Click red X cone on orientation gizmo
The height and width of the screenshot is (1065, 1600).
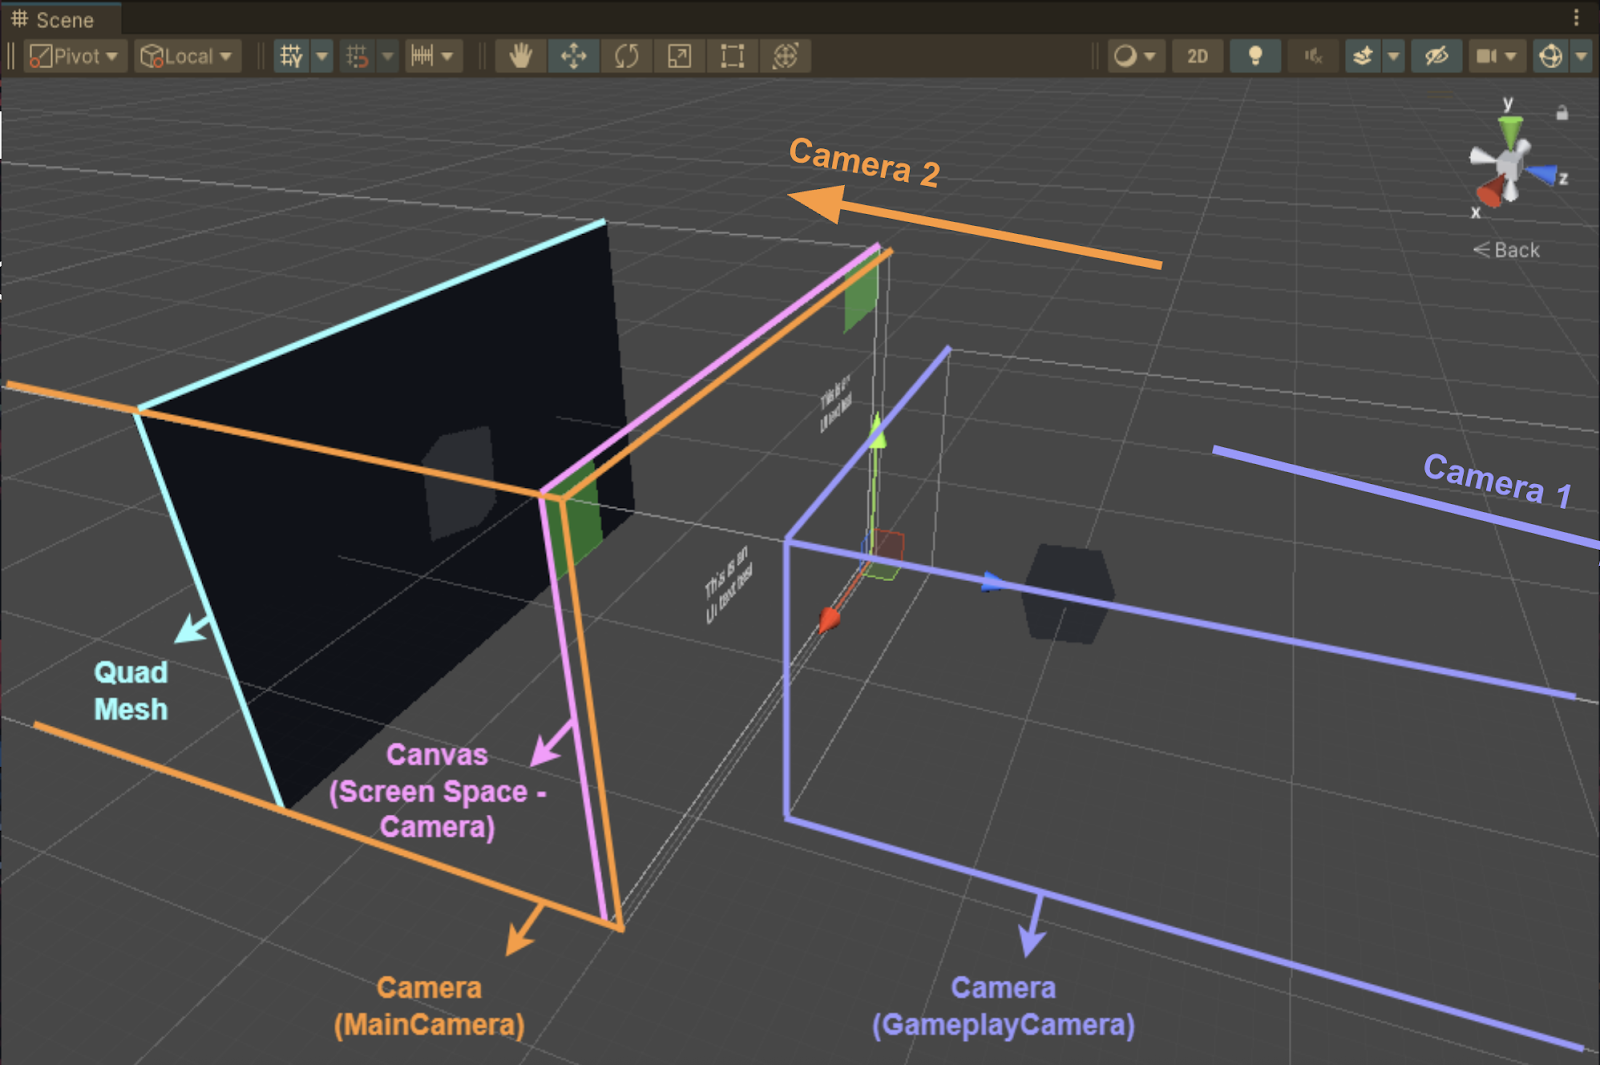tap(1490, 191)
